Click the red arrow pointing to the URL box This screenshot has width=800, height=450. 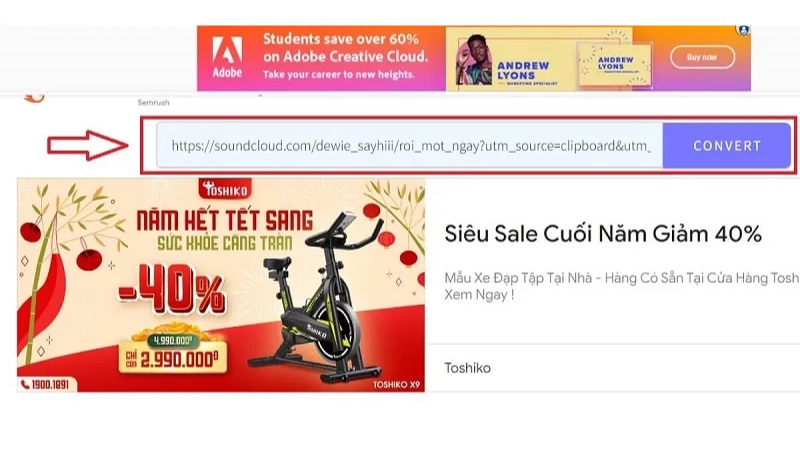(x=87, y=145)
